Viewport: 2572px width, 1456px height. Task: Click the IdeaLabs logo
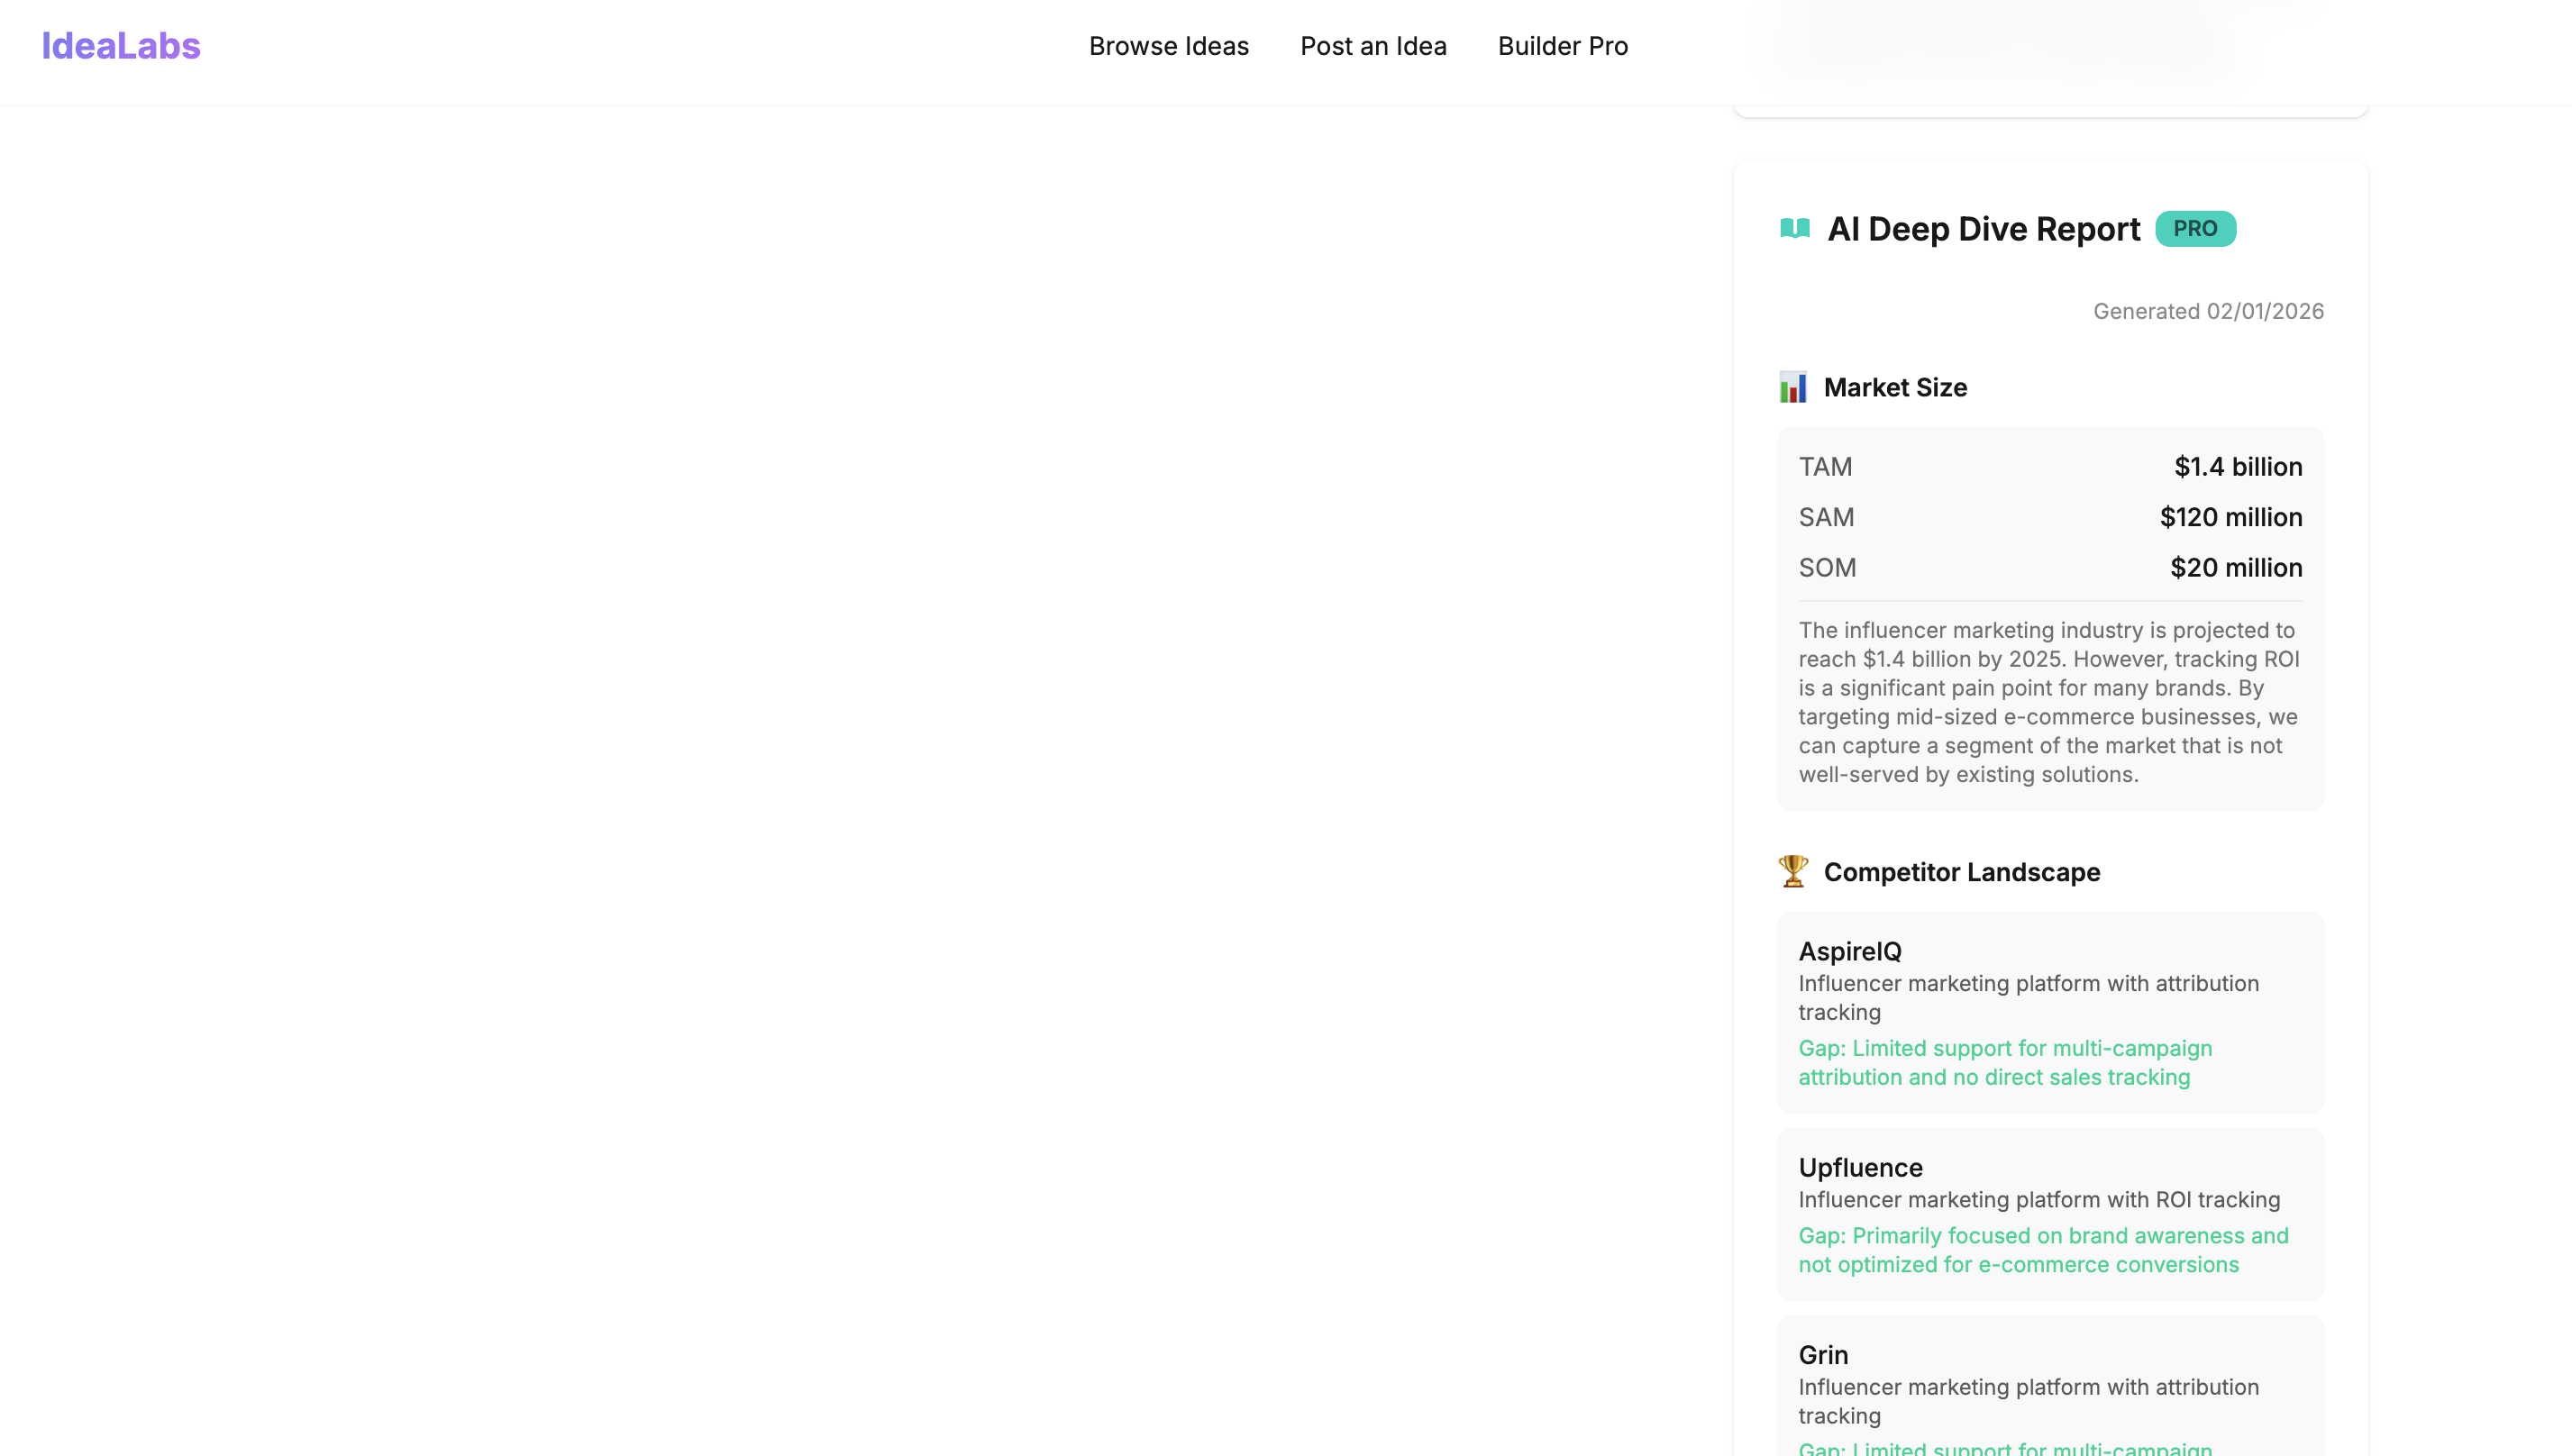120,45
